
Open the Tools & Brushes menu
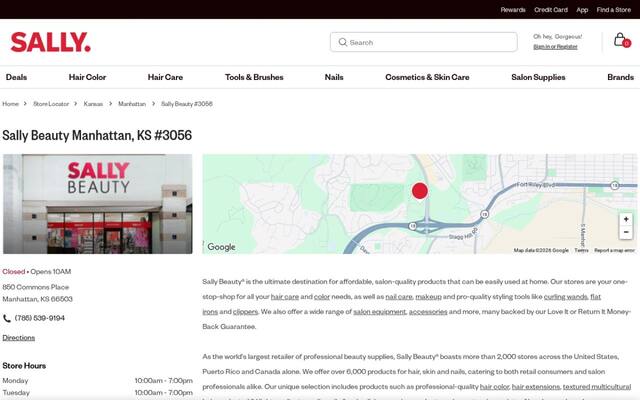pos(254,77)
